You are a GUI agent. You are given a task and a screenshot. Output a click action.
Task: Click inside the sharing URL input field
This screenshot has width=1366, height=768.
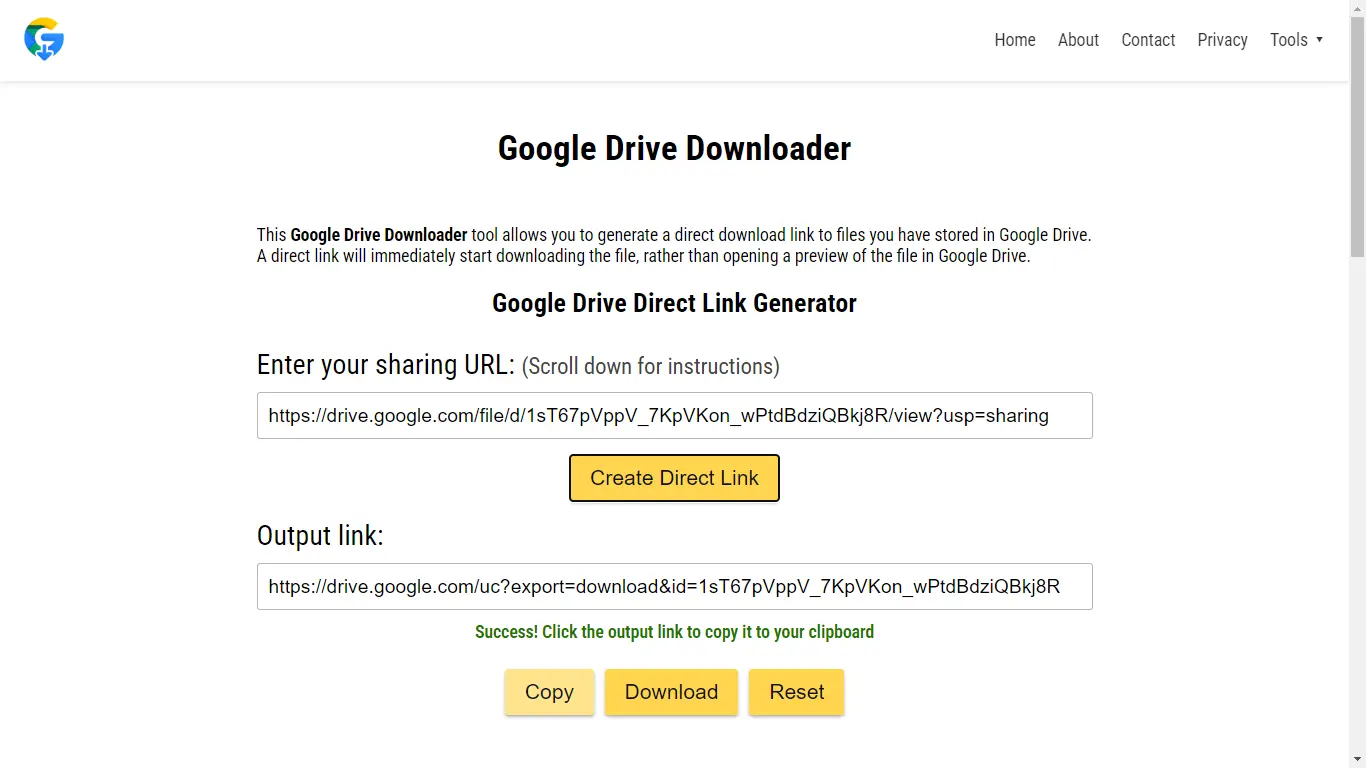pyautogui.click(x=674, y=416)
